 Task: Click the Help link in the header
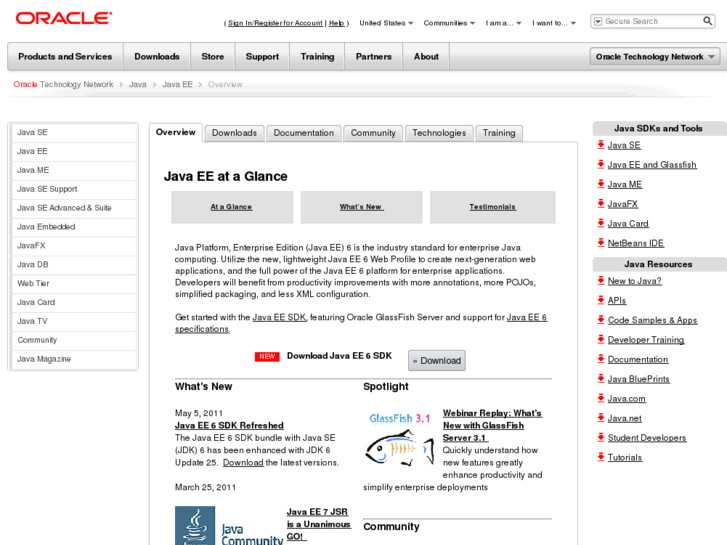337,23
